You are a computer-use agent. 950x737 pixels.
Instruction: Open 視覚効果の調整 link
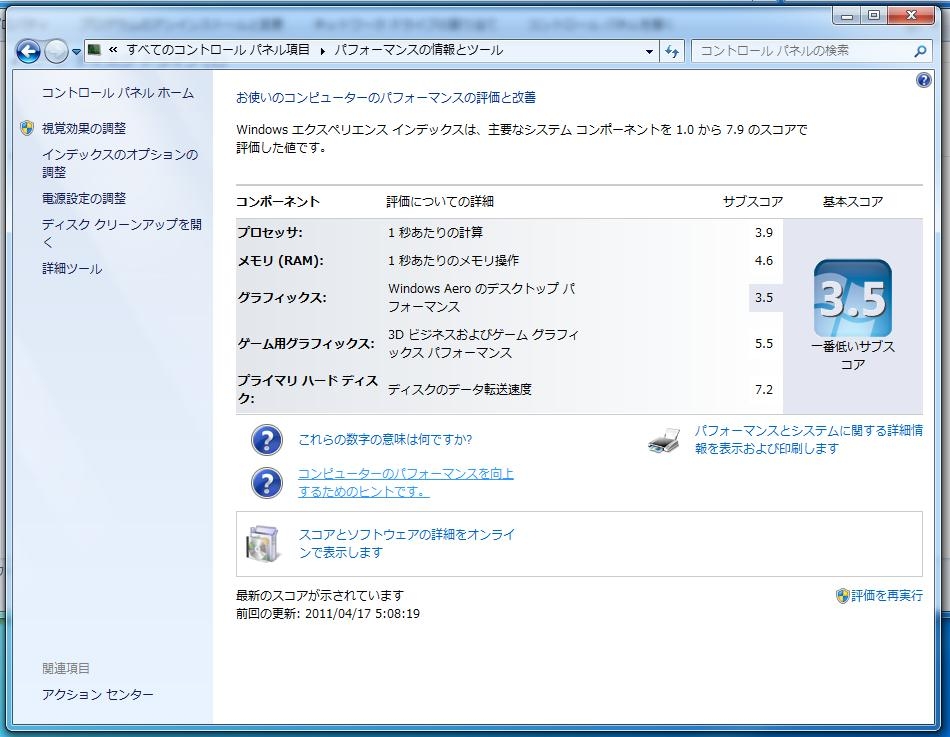pos(84,128)
